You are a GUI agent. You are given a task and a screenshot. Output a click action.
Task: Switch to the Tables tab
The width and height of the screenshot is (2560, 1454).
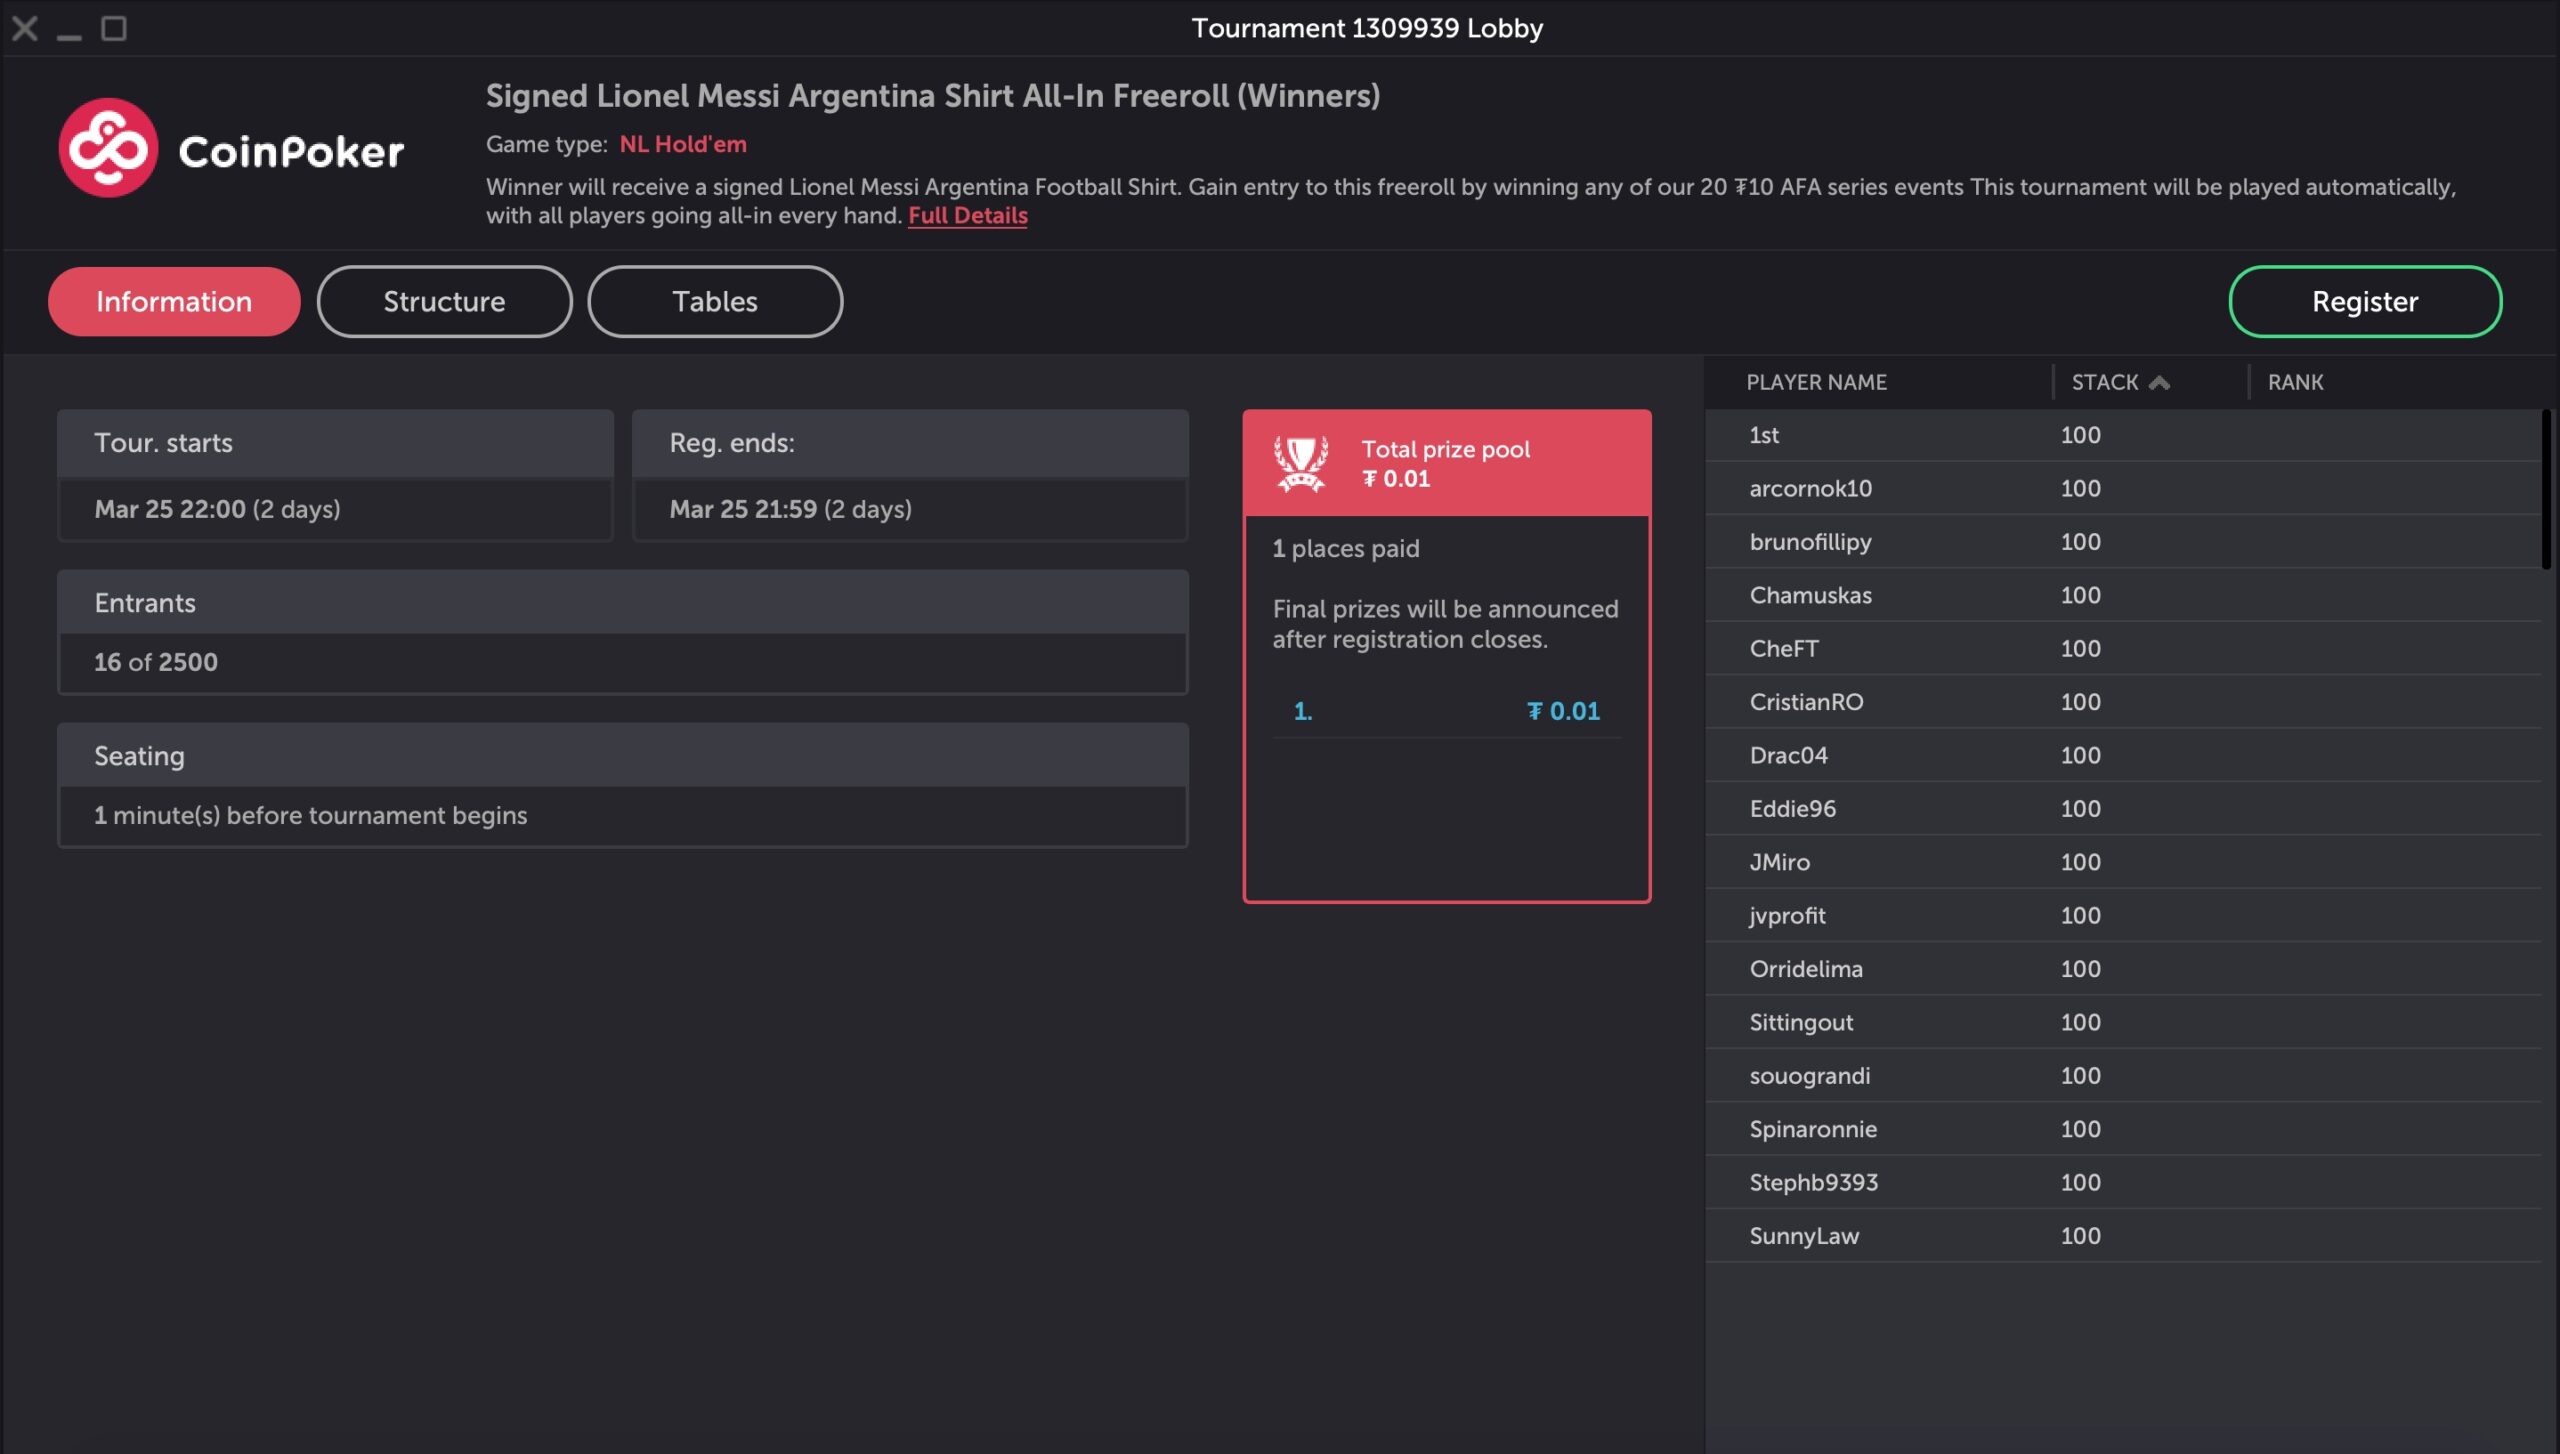point(715,301)
